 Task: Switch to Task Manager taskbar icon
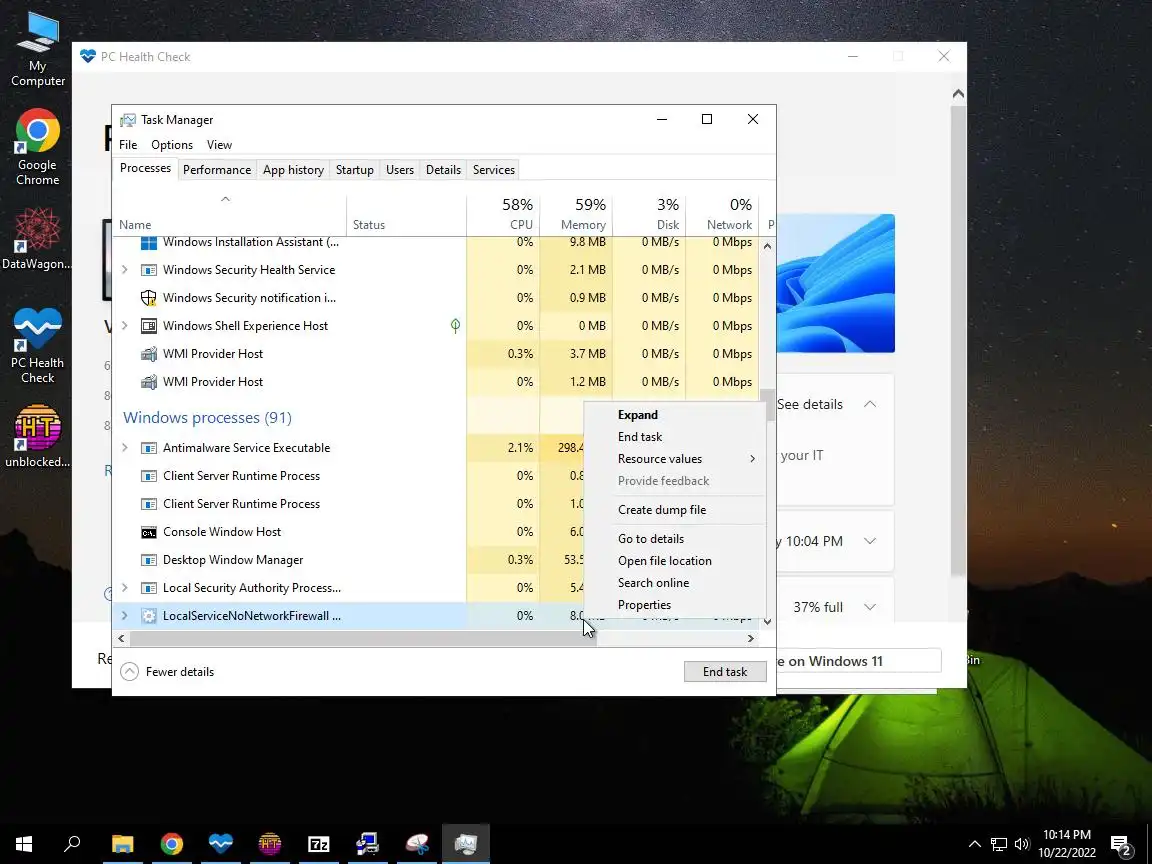(x=466, y=843)
